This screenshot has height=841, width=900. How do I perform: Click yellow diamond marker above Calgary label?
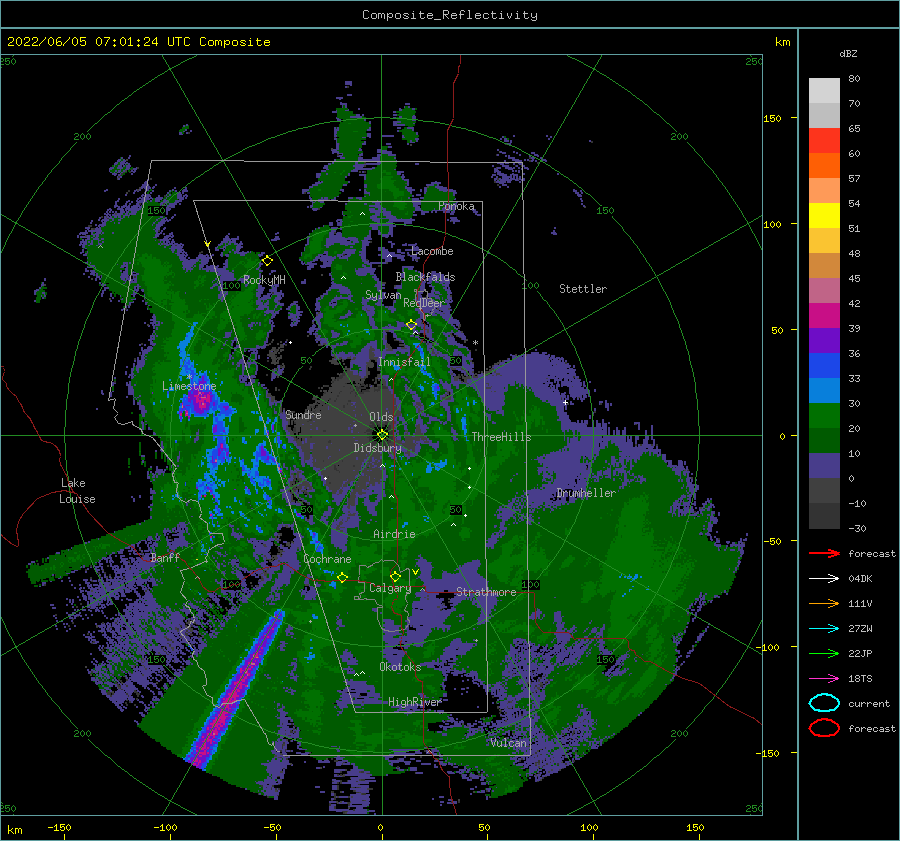[395, 576]
